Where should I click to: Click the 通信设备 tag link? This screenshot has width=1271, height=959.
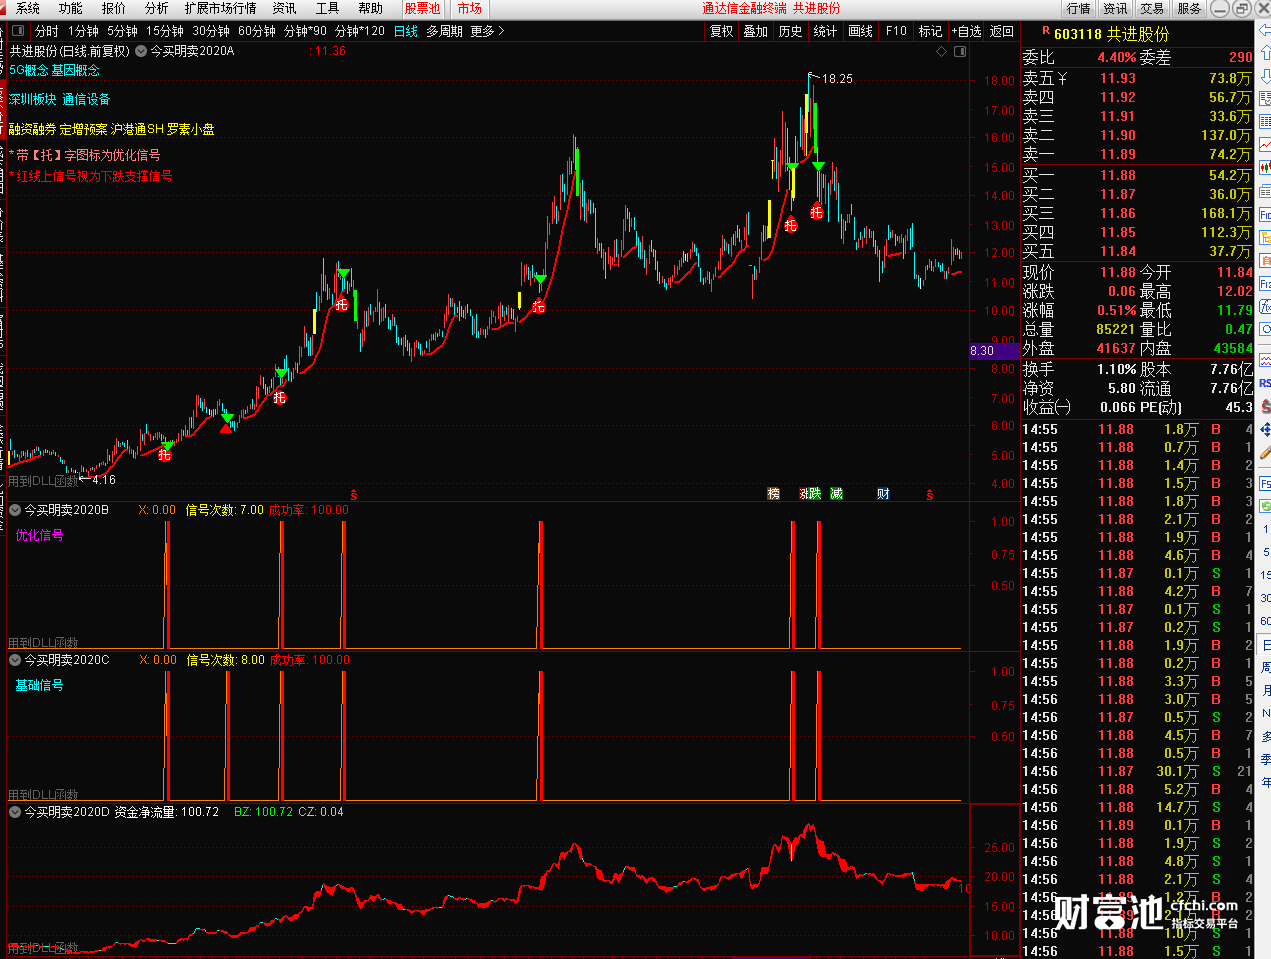(x=86, y=99)
